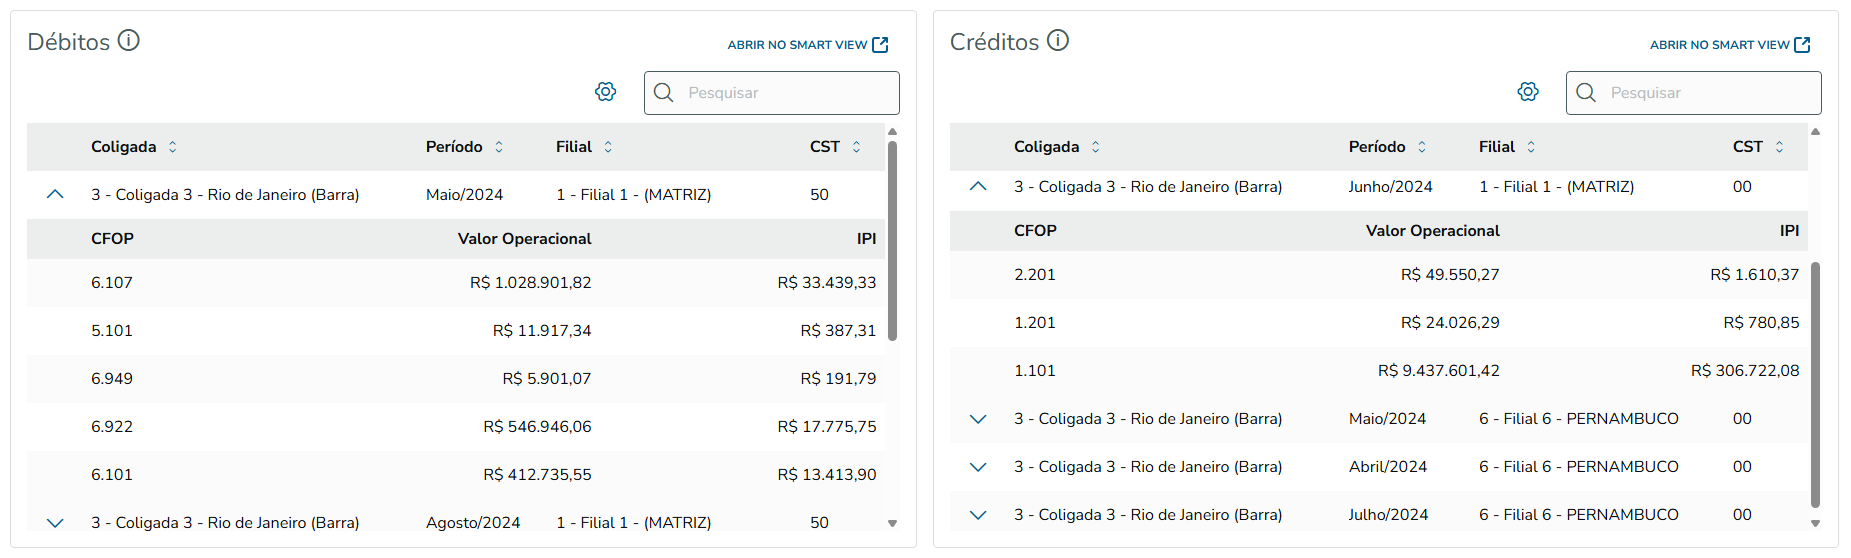Sort Créditos table by Período column
Viewport: 1851px width, 558px height.
pyautogui.click(x=1422, y=147)
